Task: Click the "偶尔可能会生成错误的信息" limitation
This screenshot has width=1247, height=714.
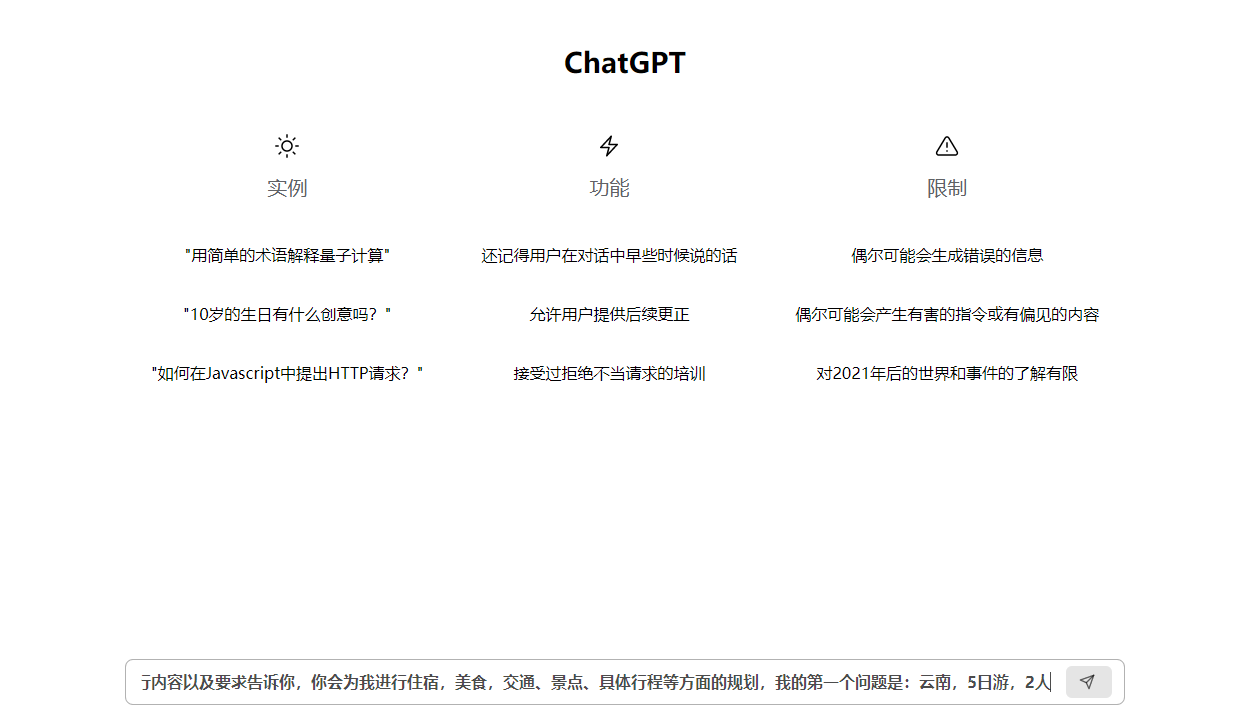Action: (946, 256)
